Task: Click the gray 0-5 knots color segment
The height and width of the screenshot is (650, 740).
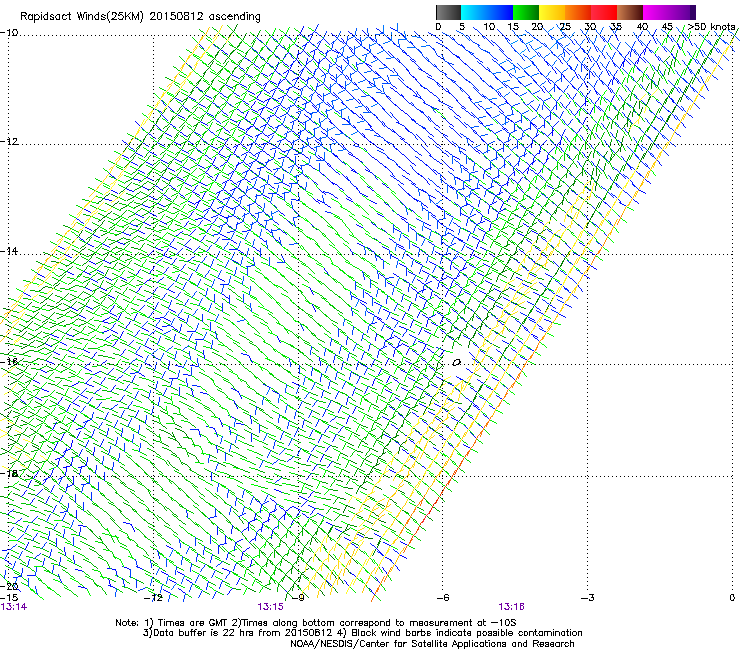Action: tap(448, 12)
